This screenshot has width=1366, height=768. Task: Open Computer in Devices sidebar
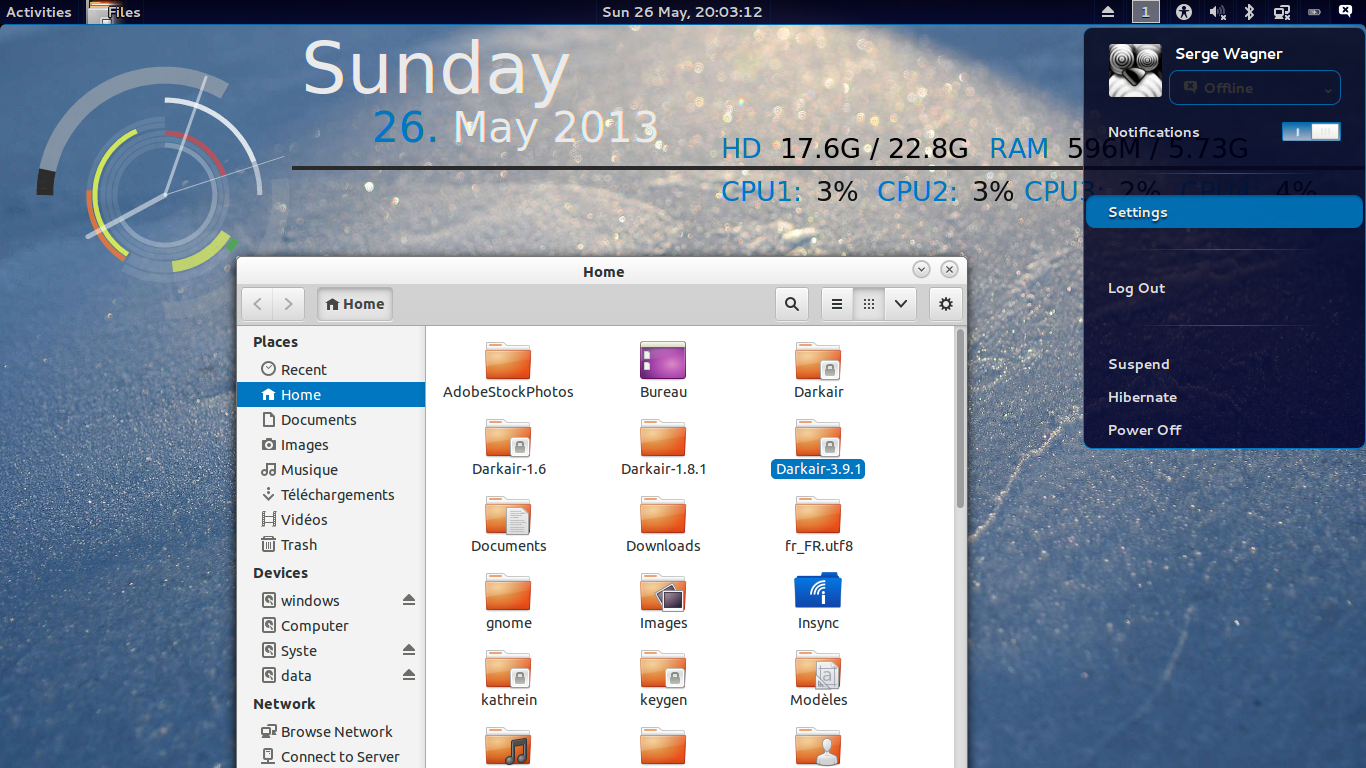coord(331,625)
